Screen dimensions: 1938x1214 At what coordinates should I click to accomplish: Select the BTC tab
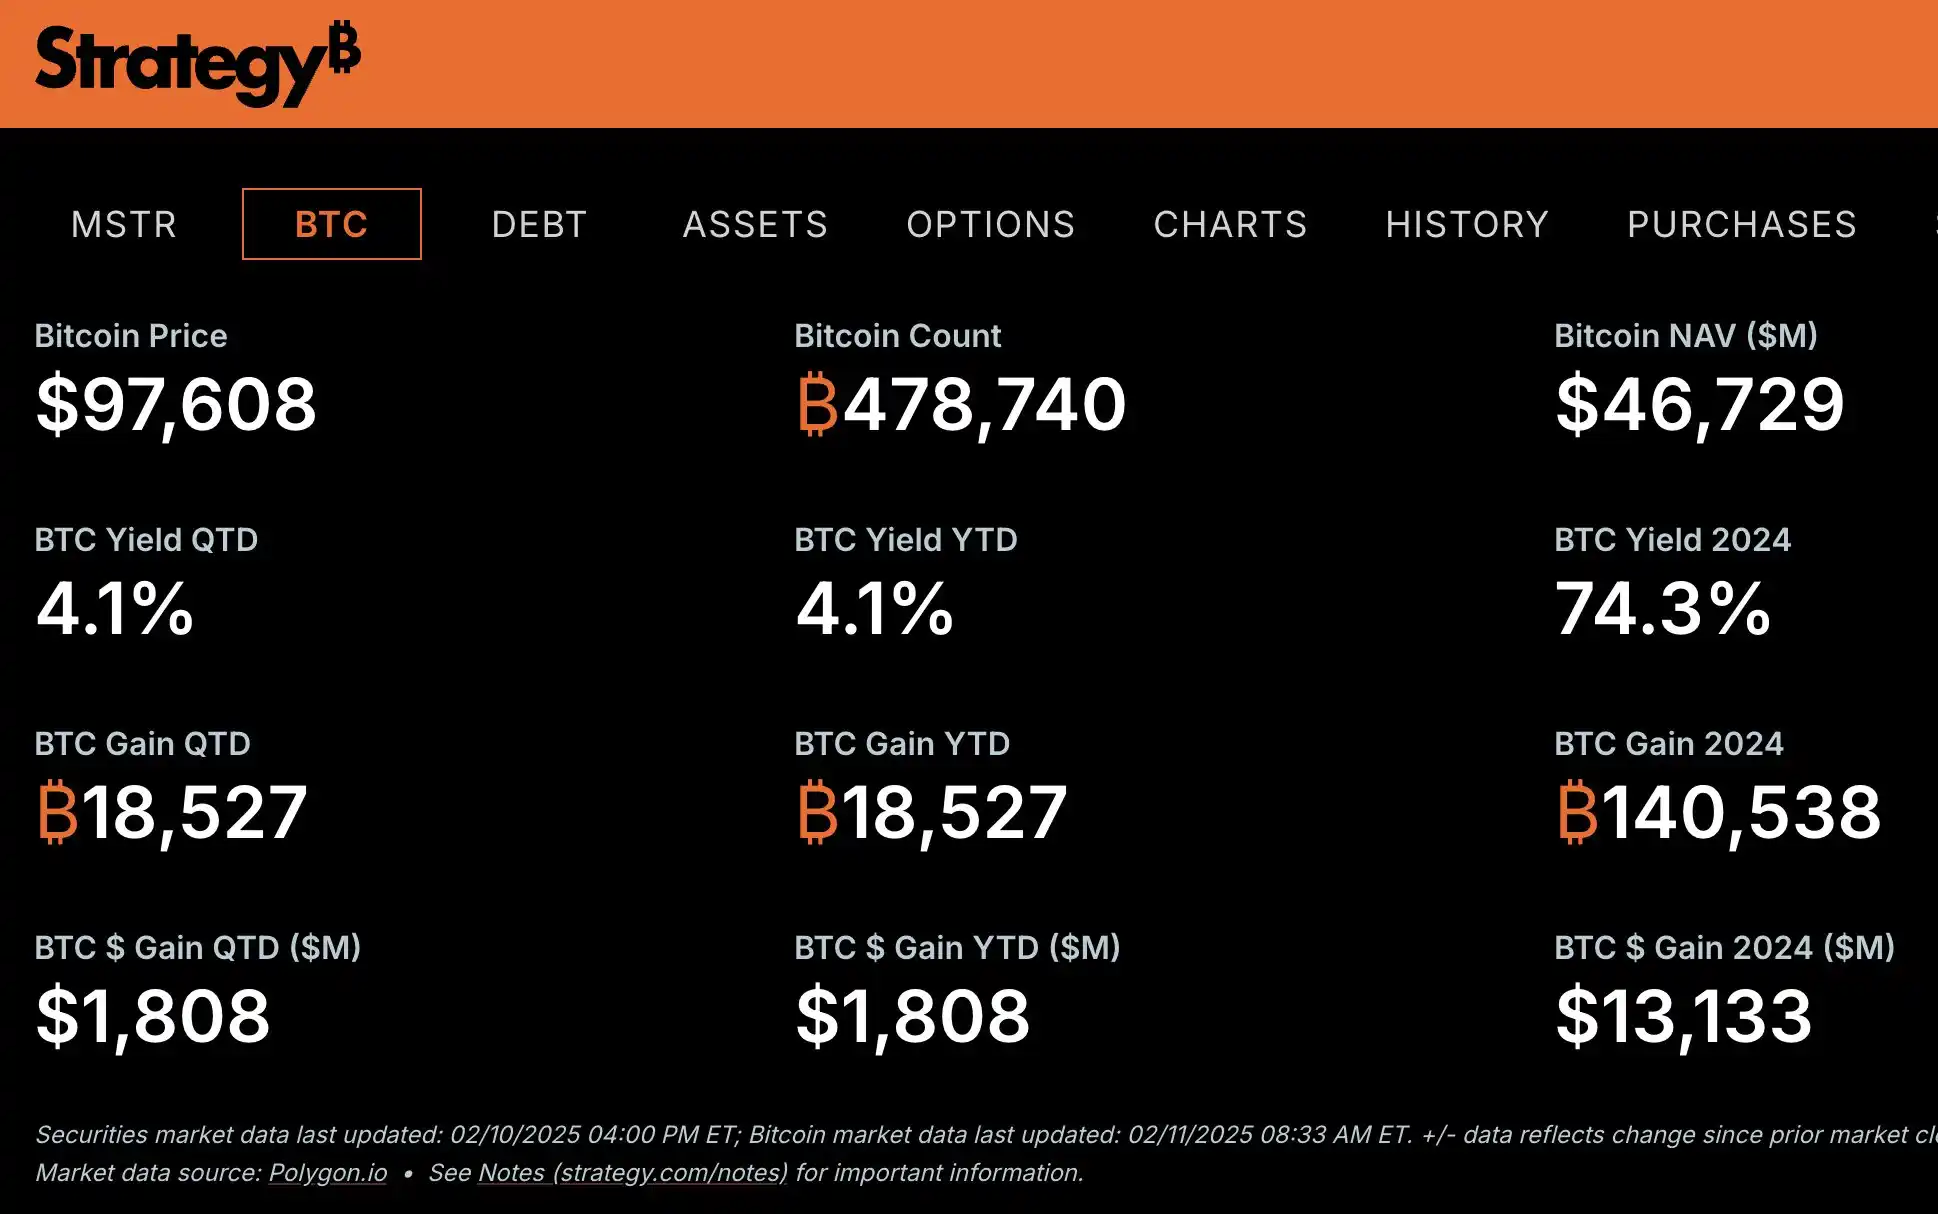coord(331,224)
